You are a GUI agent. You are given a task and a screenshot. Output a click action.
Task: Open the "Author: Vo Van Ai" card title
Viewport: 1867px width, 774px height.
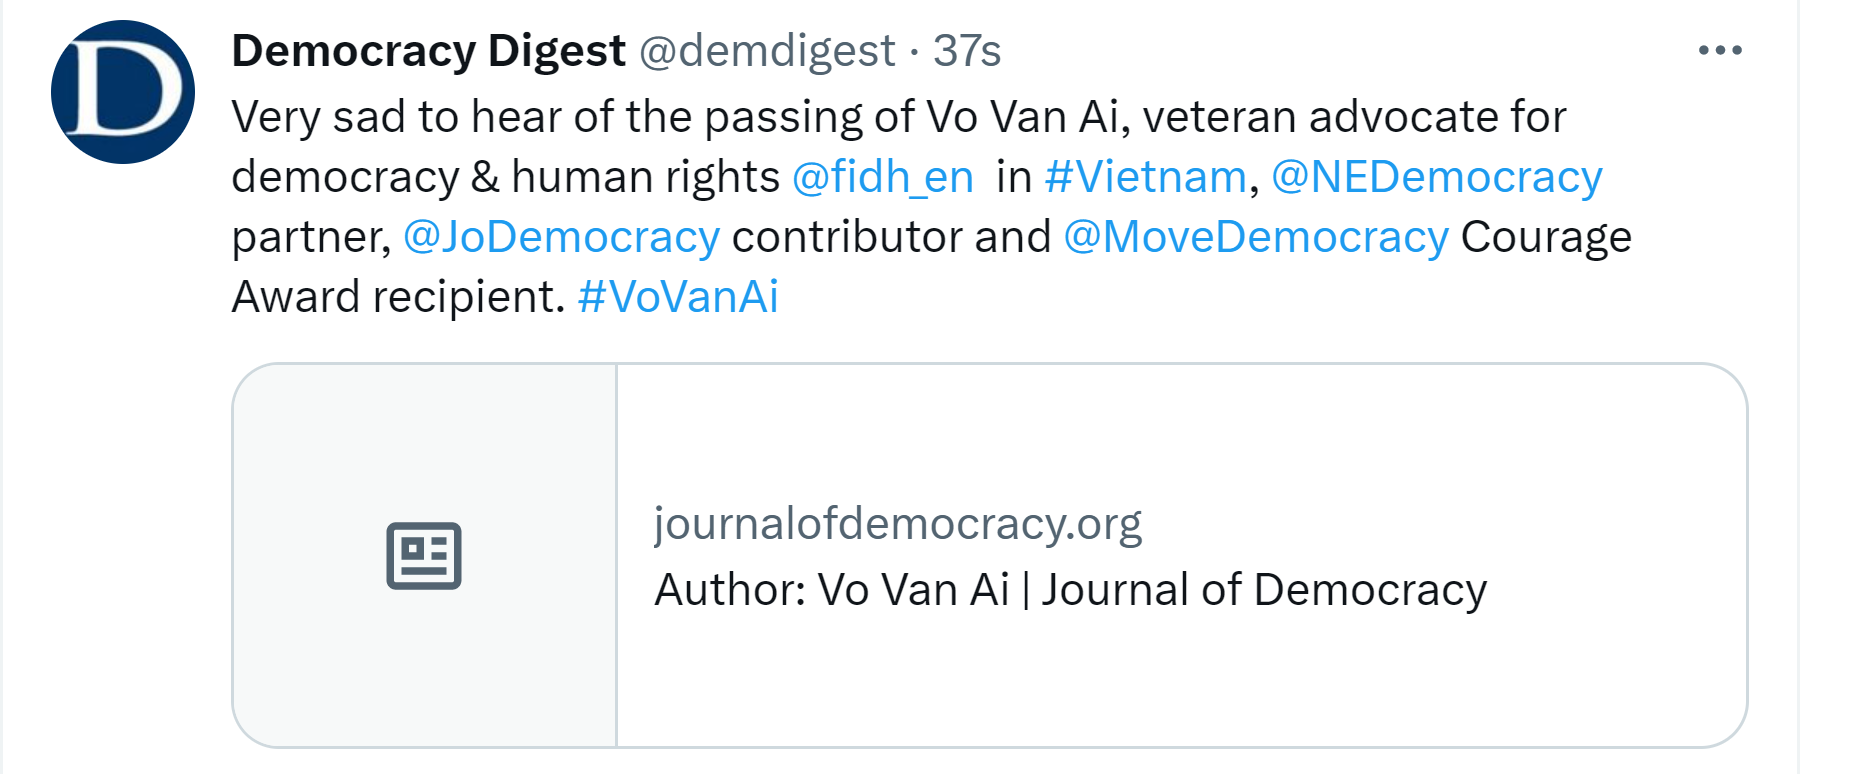click(1070, 590)
